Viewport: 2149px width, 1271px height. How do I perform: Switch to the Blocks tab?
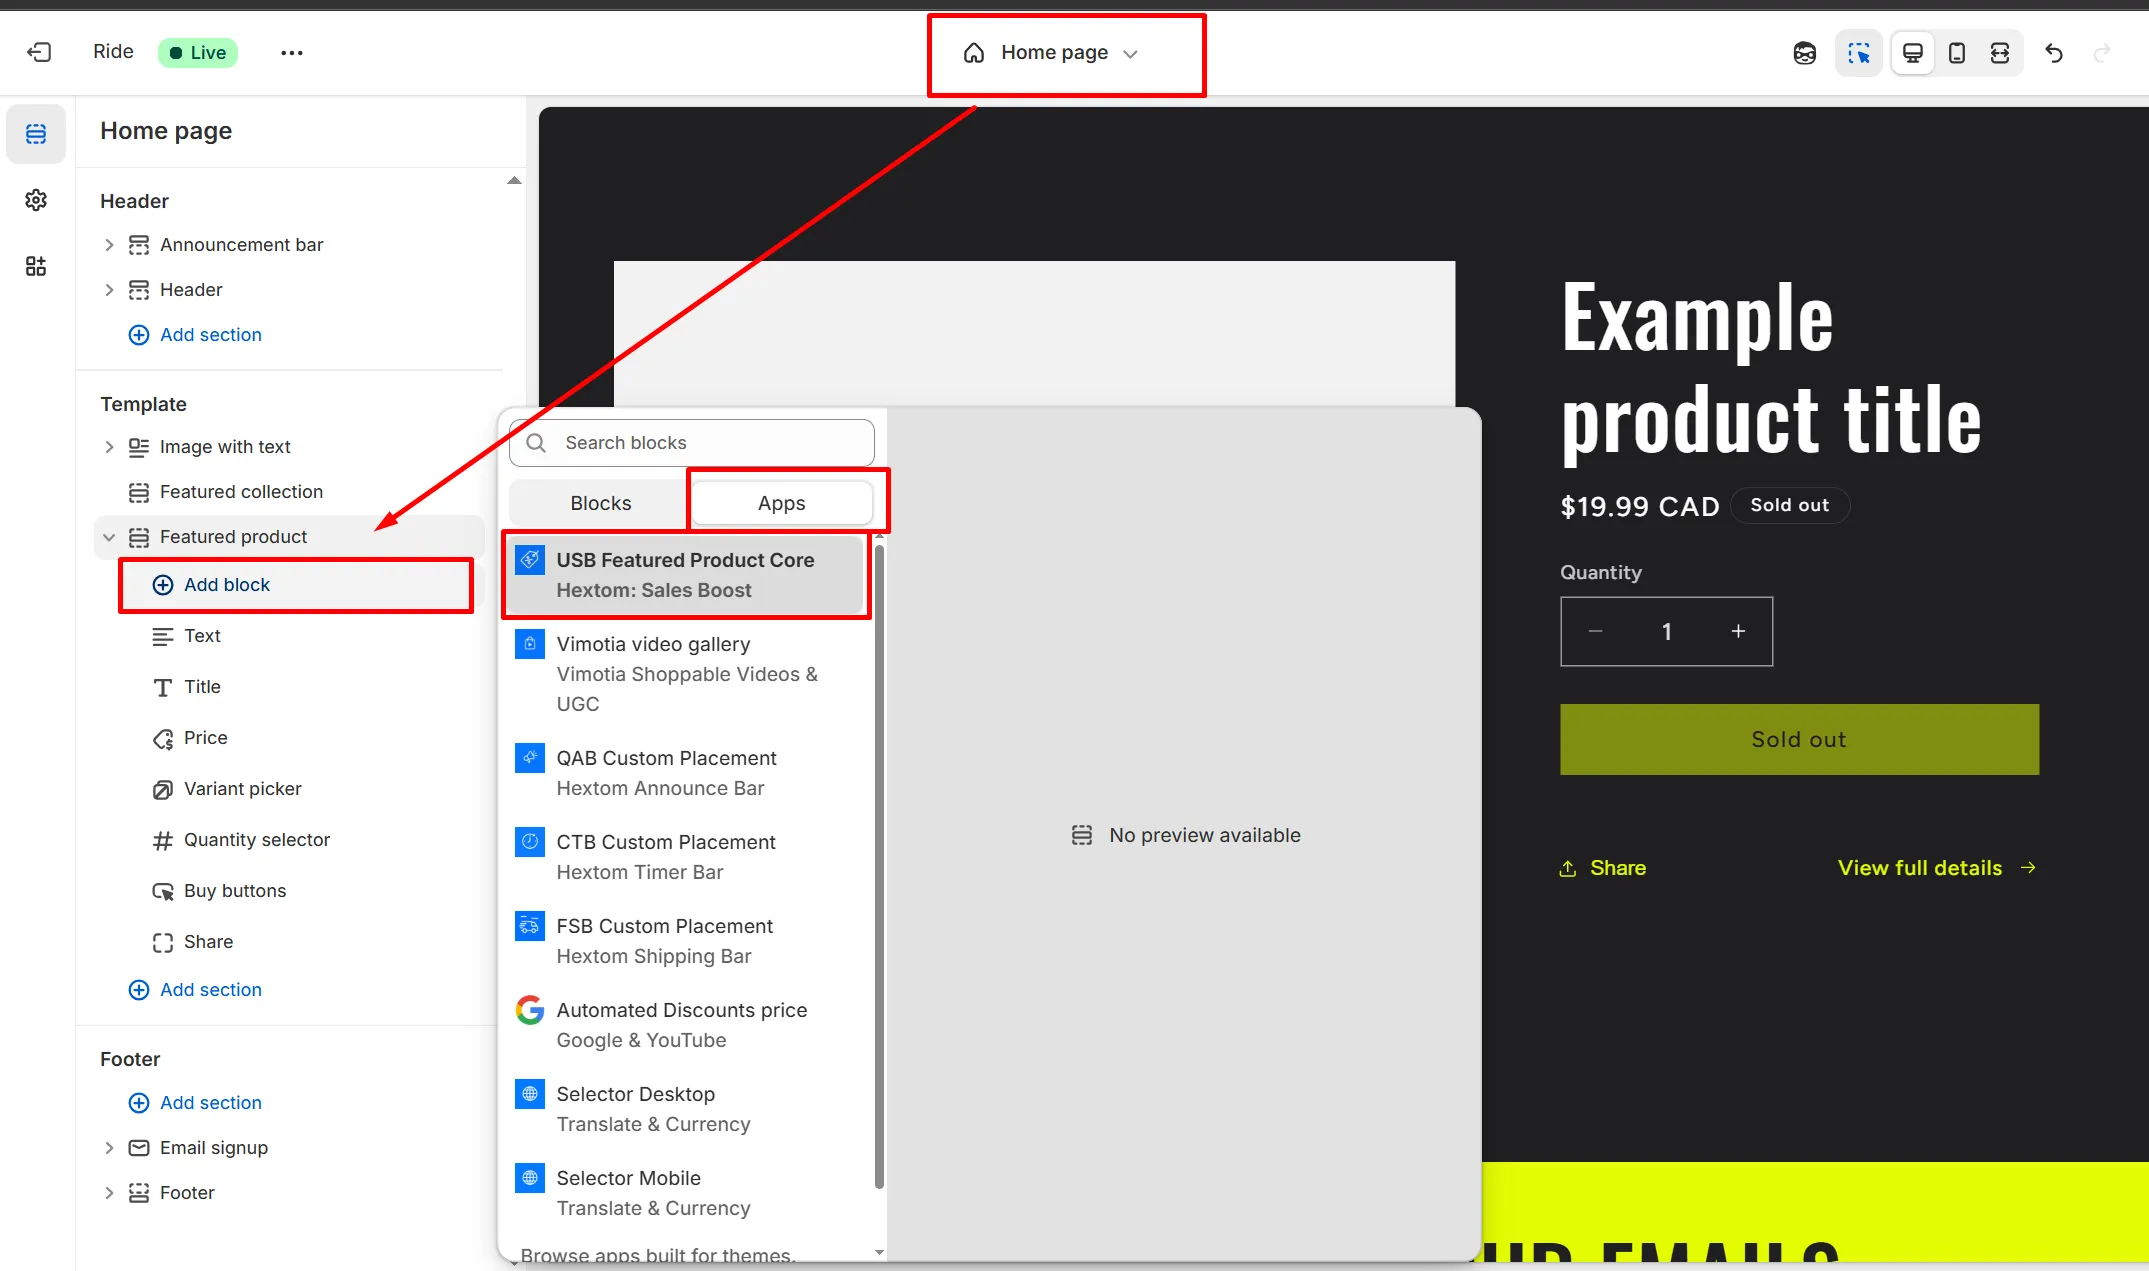(601, 503)
